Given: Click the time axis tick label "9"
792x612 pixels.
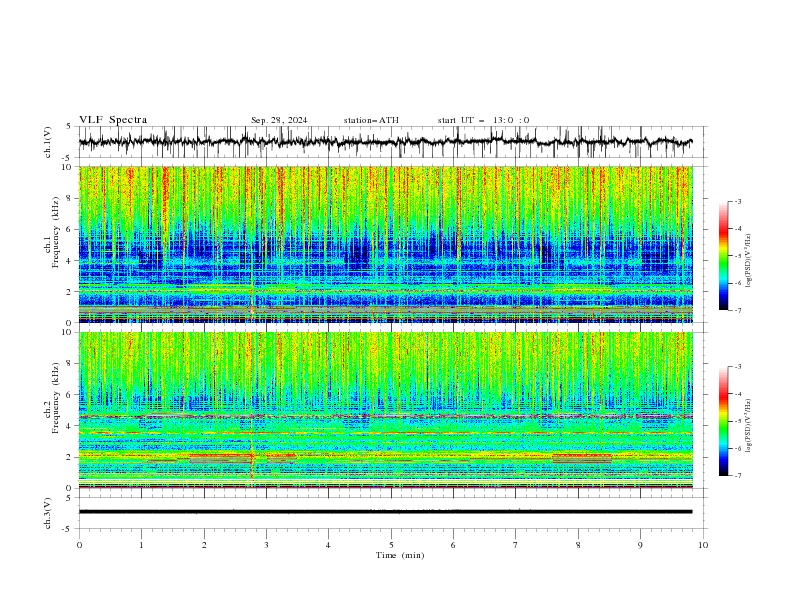Looking at the screenshot, I should click(640, 545).
